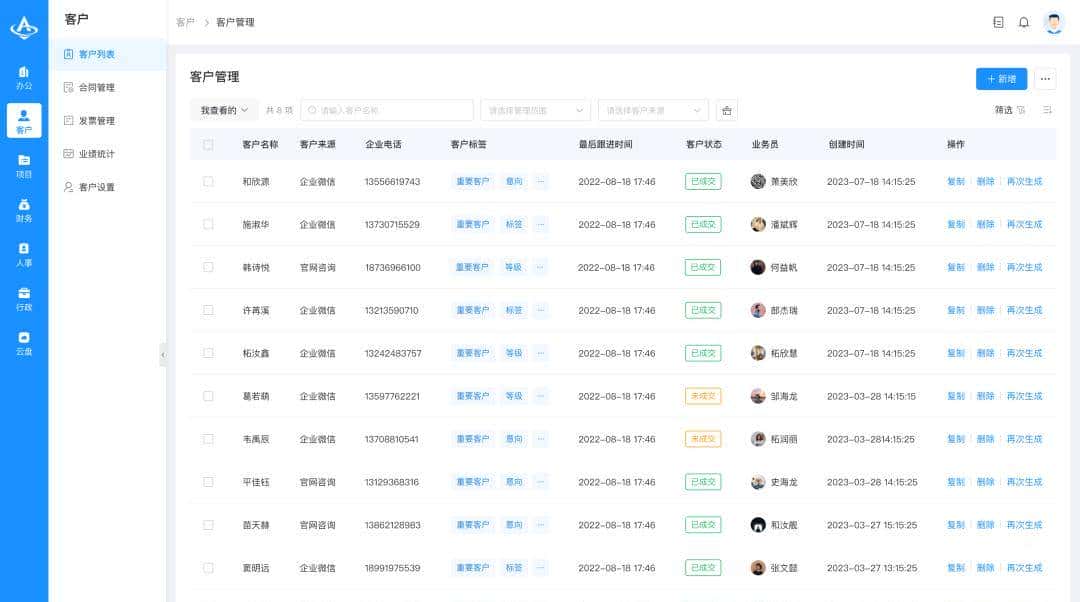Tick the checkbox on the 韩诗悦 row
The width and height of the screenshot is (1080, 602).
pyautogui.click(x=208, y=267)
